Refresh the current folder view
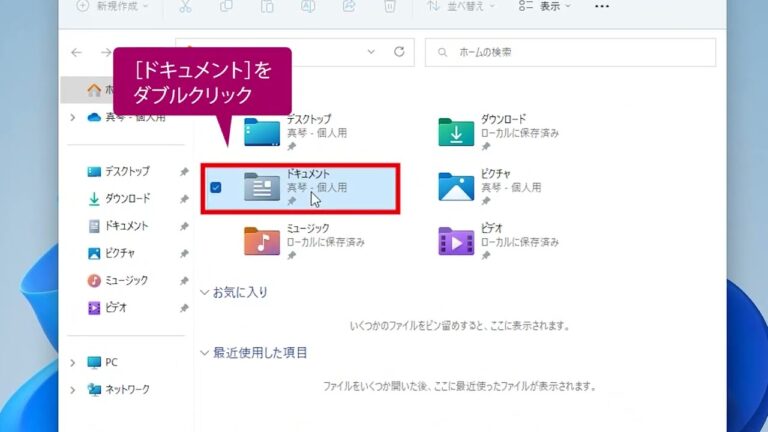The image size is (768, 432). [399, 52]
